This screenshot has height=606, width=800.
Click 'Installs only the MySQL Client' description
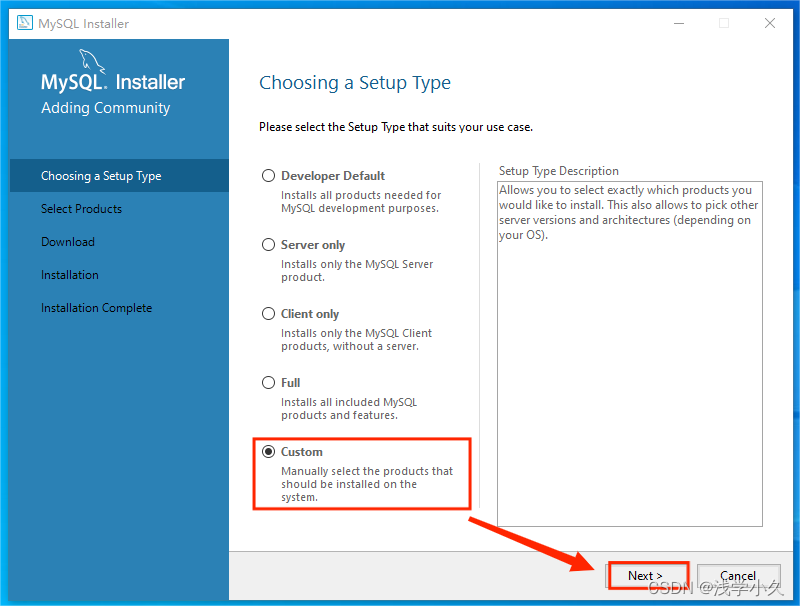tap(356, 340)
